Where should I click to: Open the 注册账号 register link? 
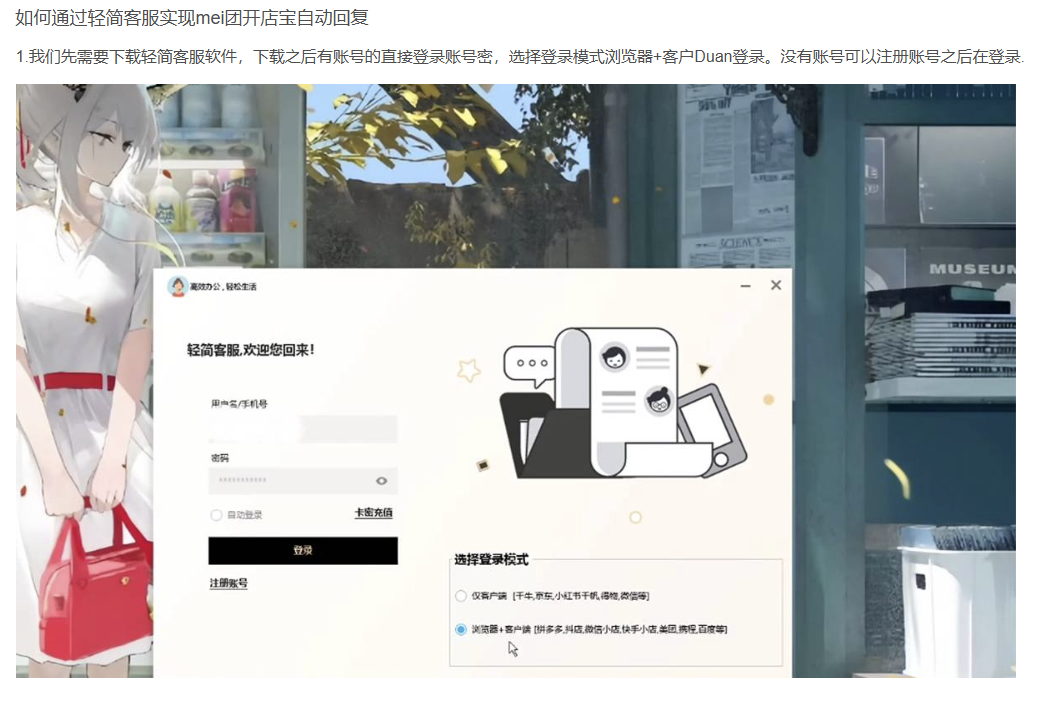tap(228, 583)
